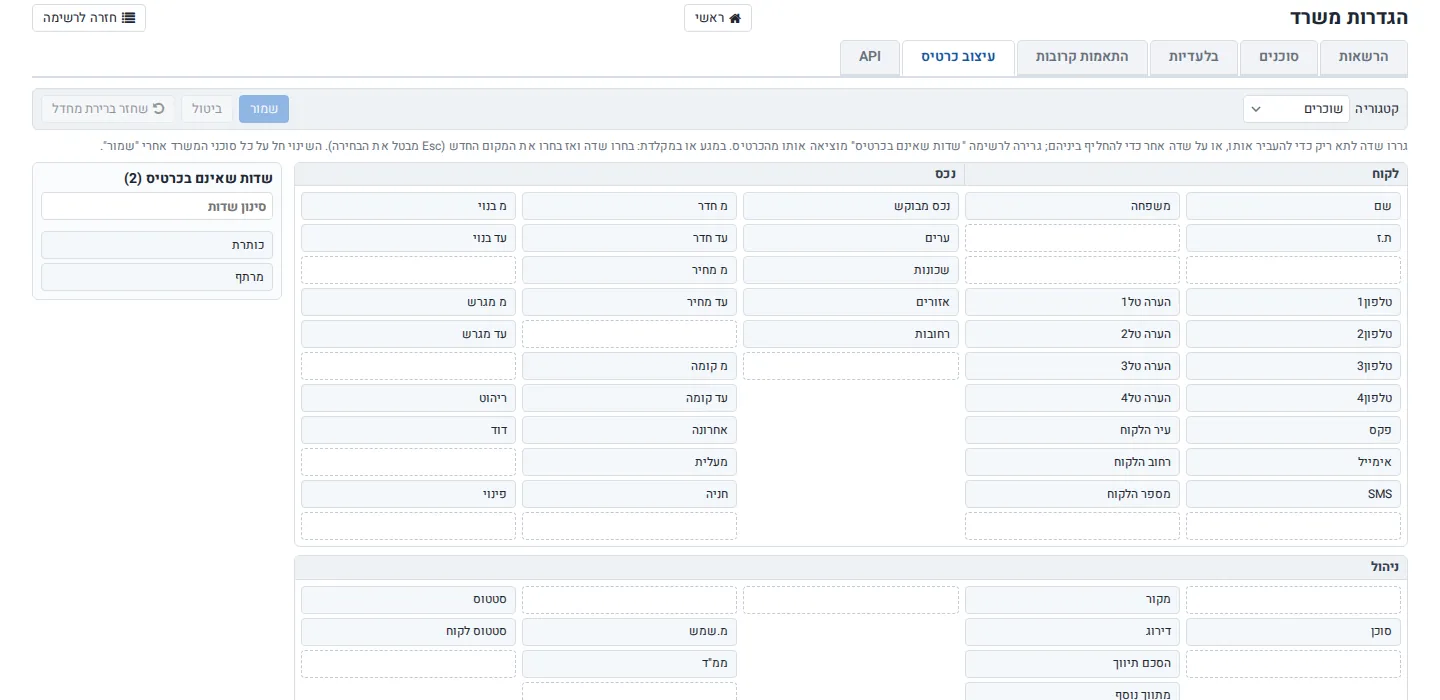Switch to the הרשאות tab

1363,57
